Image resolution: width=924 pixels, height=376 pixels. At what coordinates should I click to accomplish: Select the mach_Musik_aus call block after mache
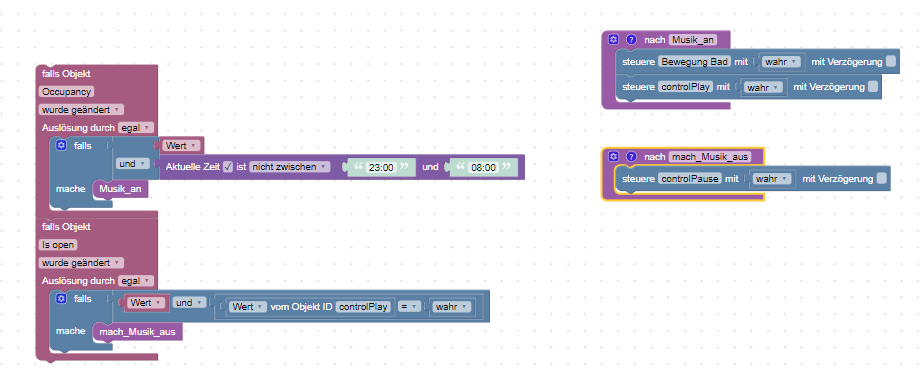click(x=137, y=332)
